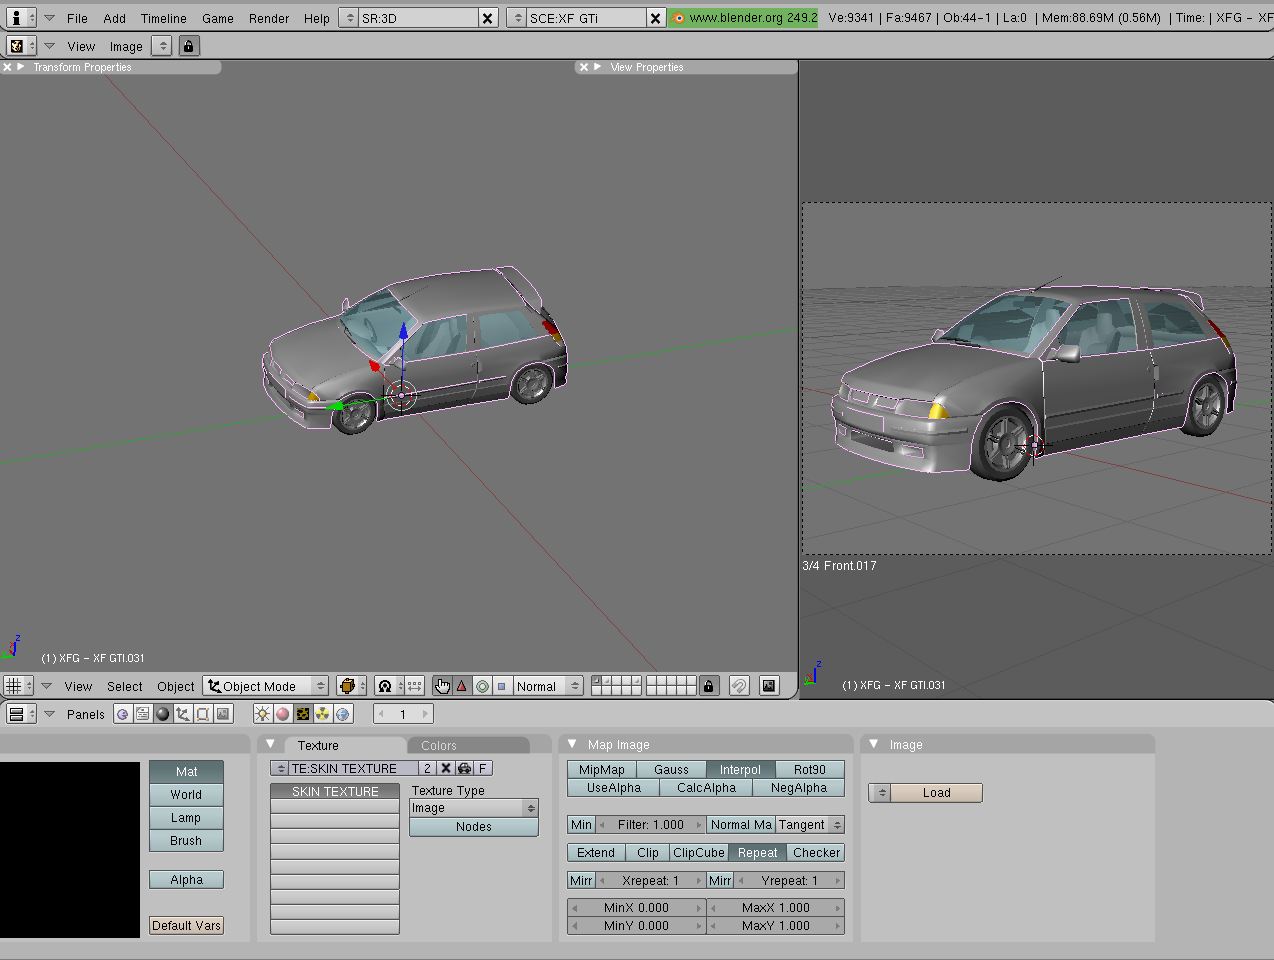Expand the Texture Type Image dropdown
1274x960 pixels.
click(x=473, y=808)
